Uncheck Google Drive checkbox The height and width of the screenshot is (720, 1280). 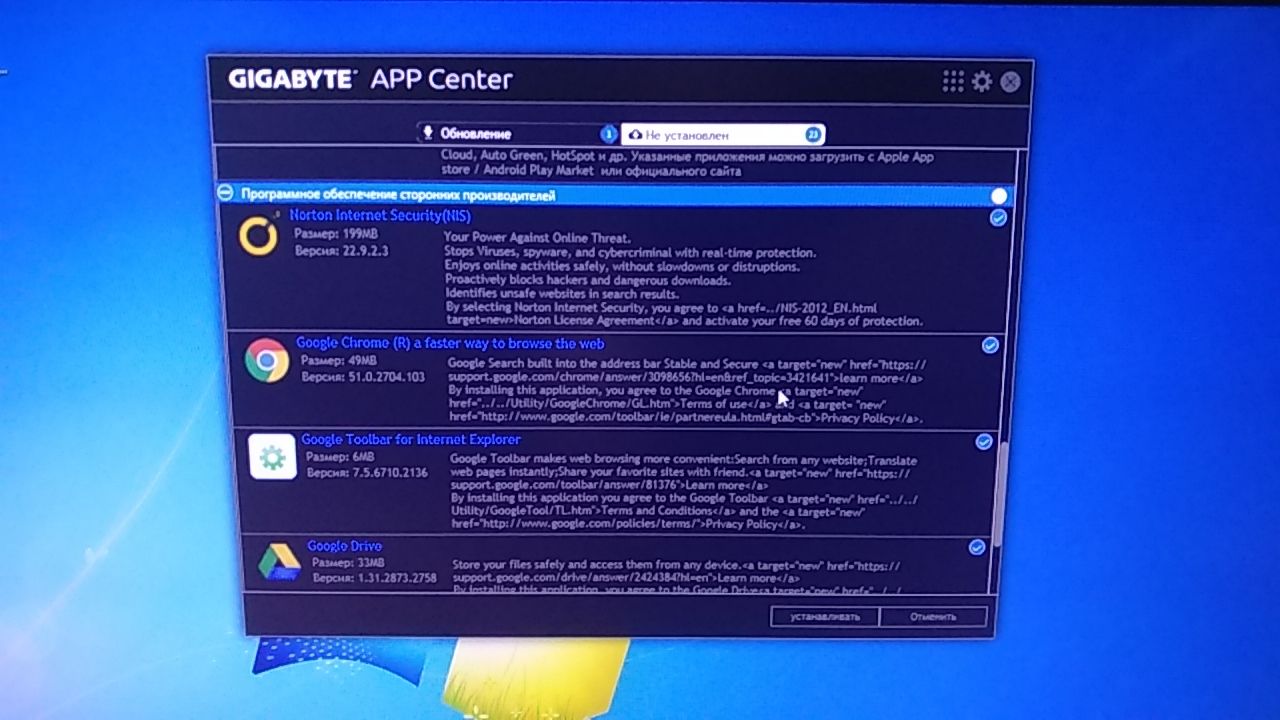click(x=977, y=547)
